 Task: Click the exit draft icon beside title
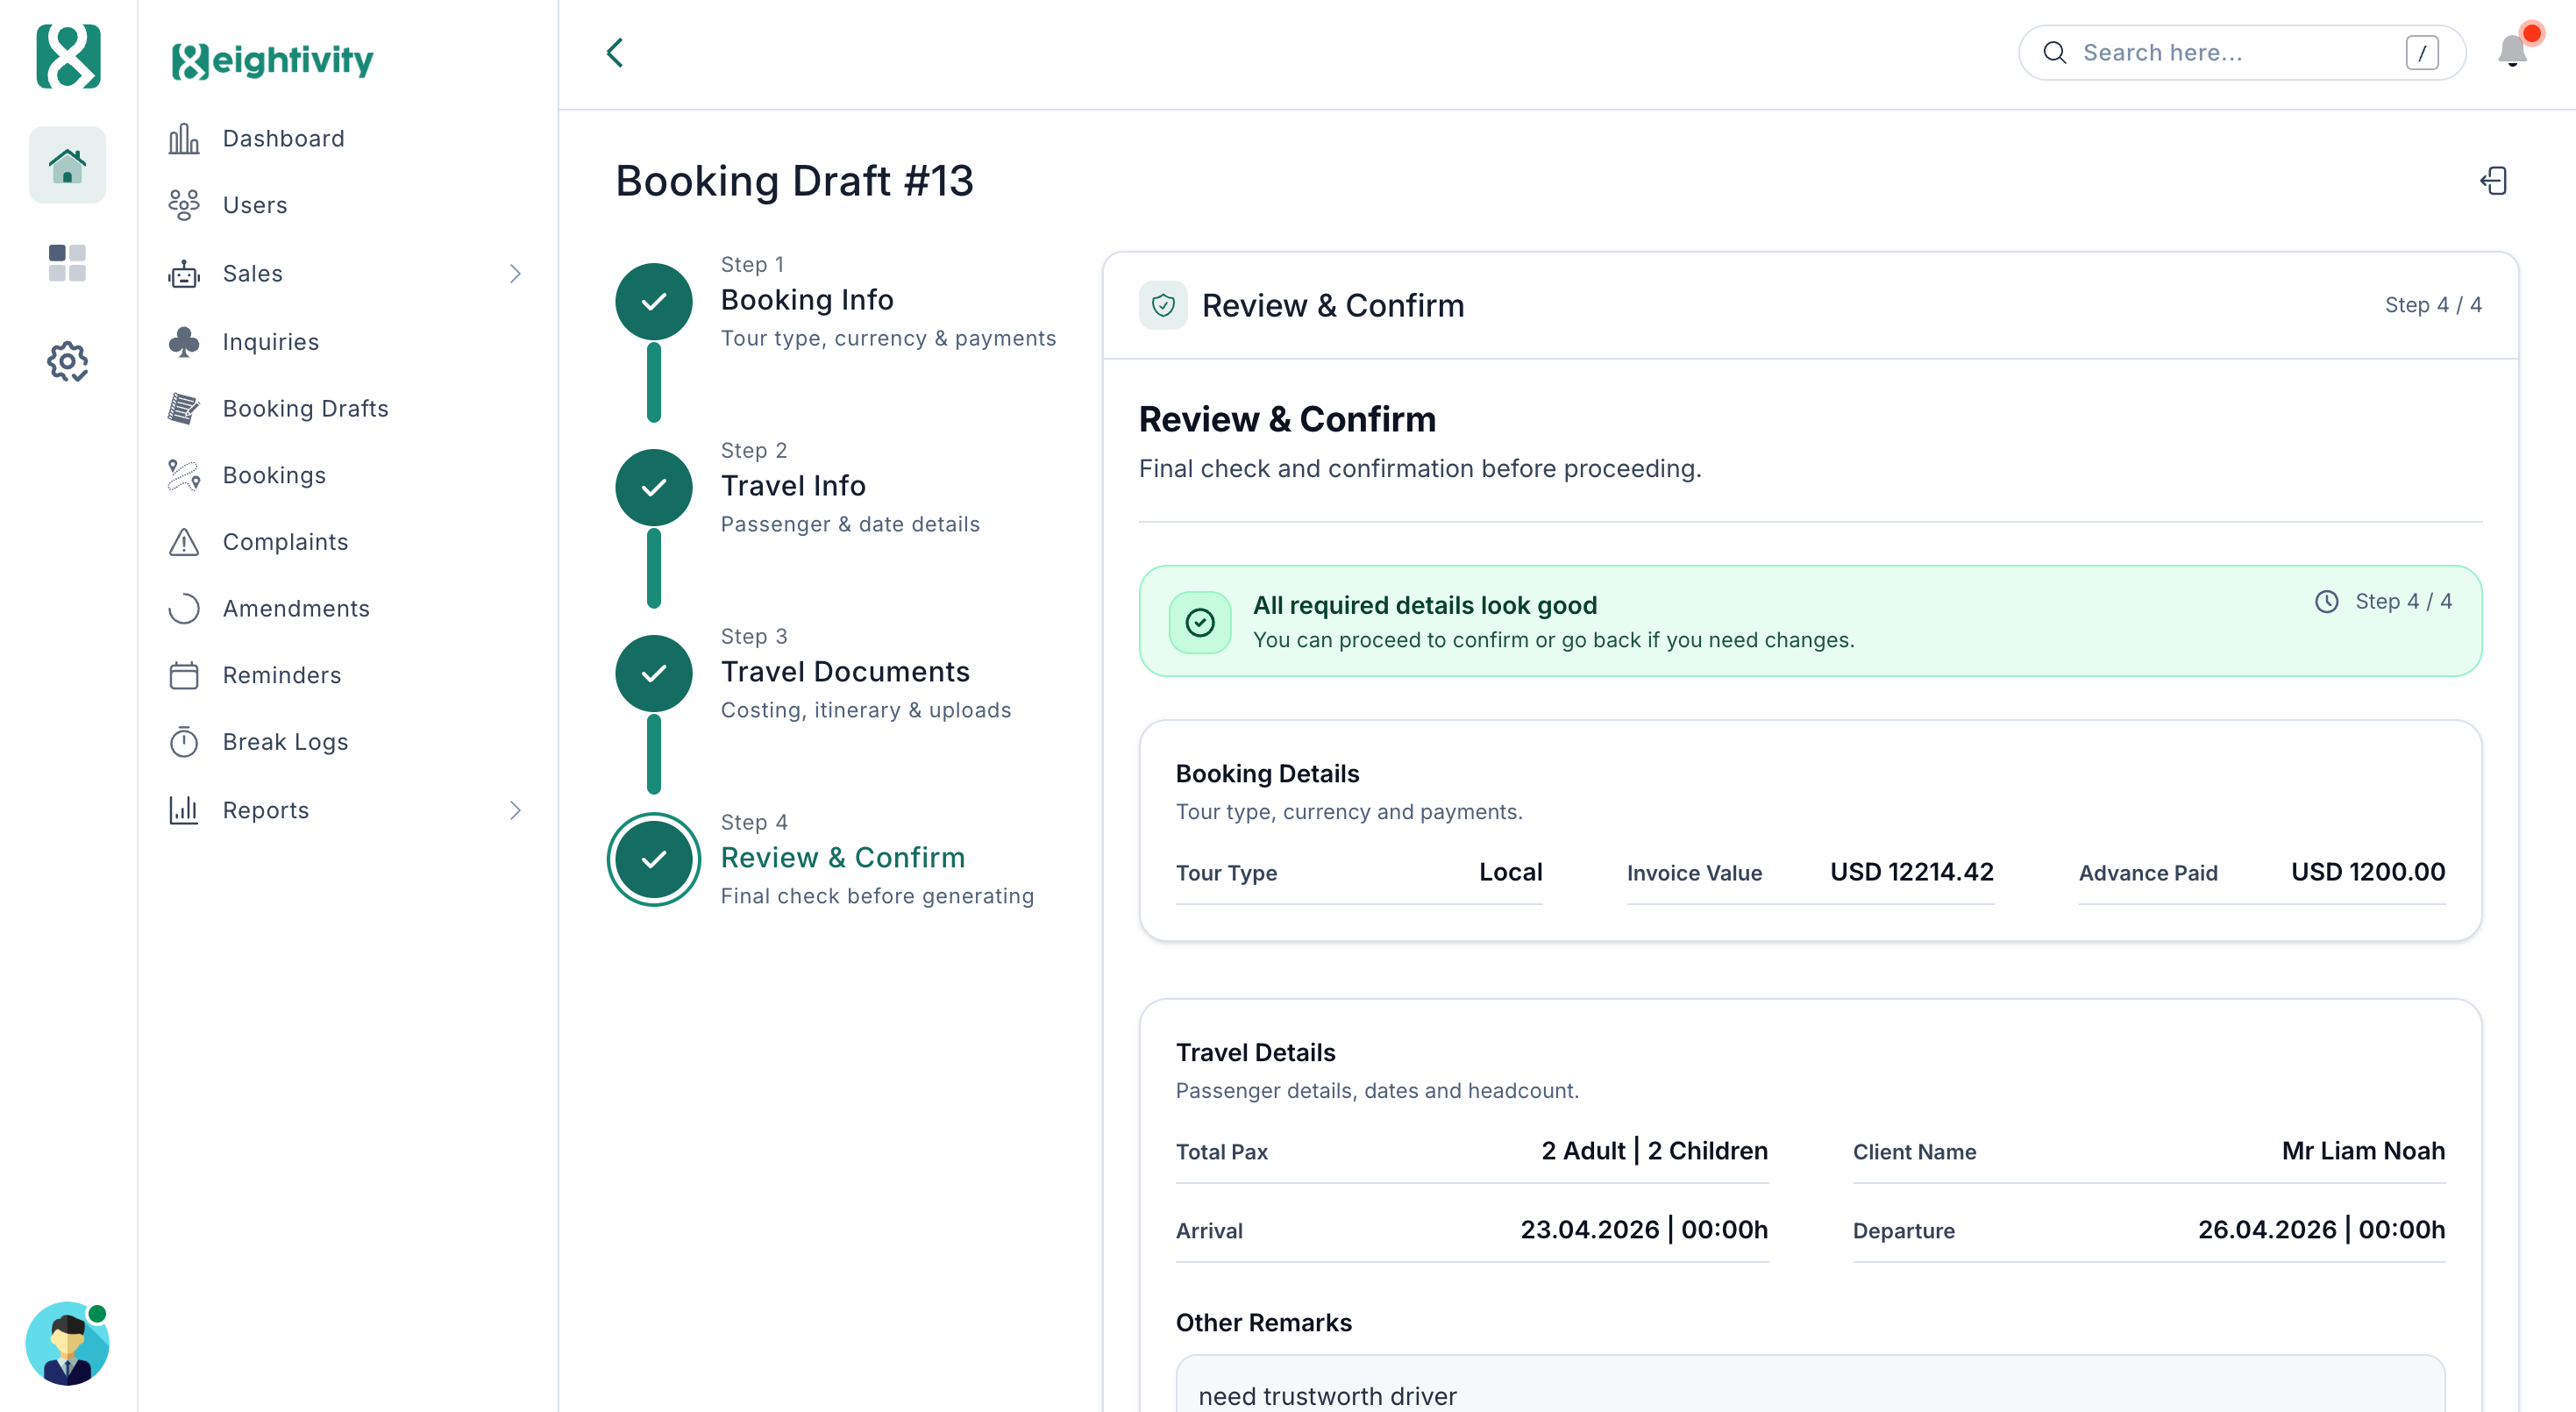click(2493, 181)
